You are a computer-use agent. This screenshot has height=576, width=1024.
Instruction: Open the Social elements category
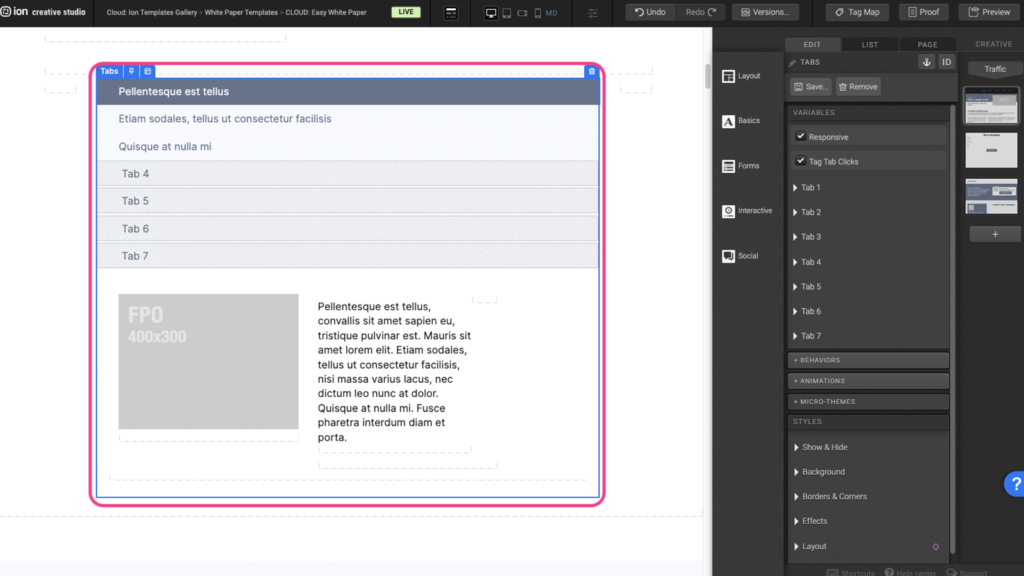coord(740,256)
